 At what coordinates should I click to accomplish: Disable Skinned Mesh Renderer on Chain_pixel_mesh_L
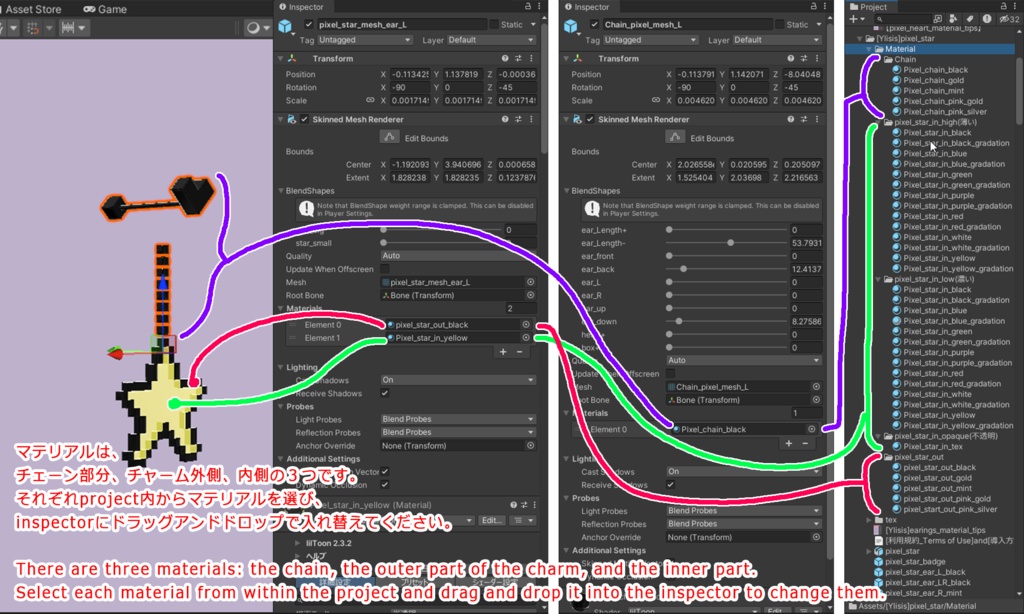[x=590, y=119]
